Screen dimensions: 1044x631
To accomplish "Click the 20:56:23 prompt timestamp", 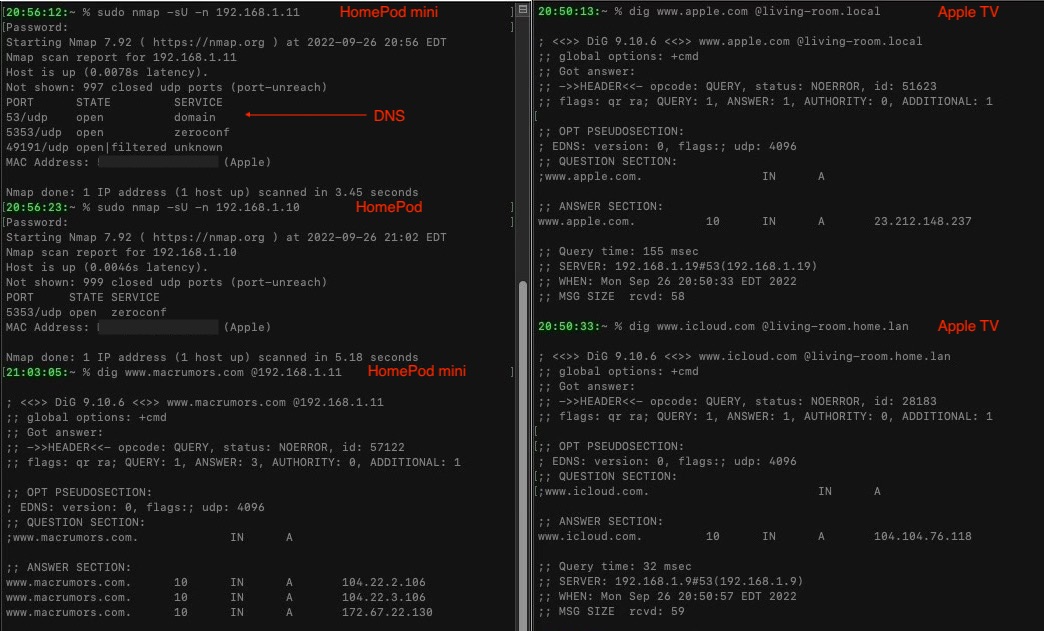I will 37,207.
